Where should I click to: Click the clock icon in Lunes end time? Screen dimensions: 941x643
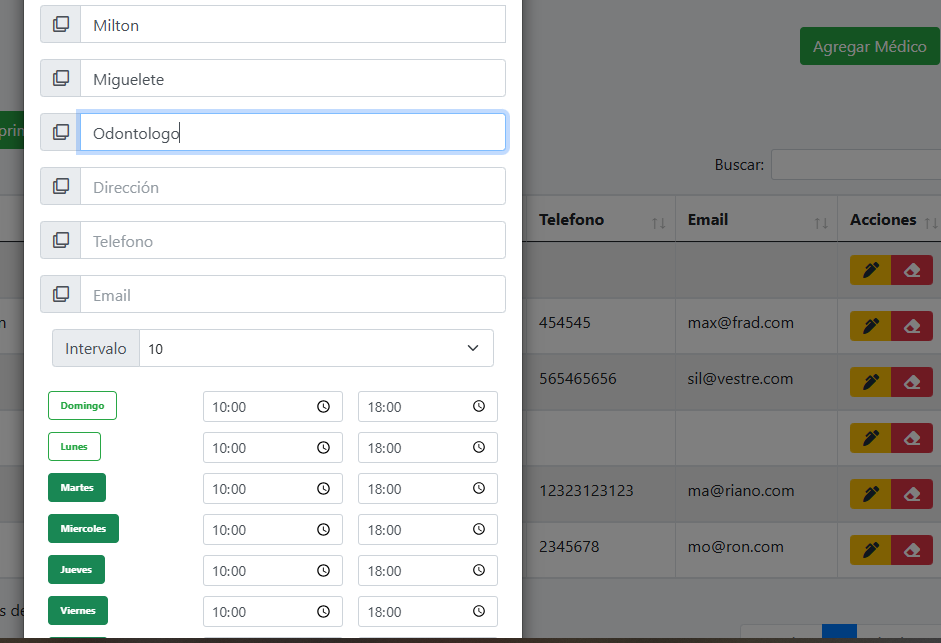[479, 448]
